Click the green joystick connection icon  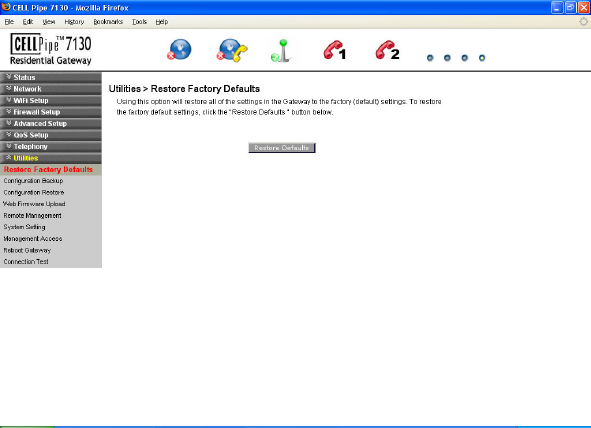281,51
